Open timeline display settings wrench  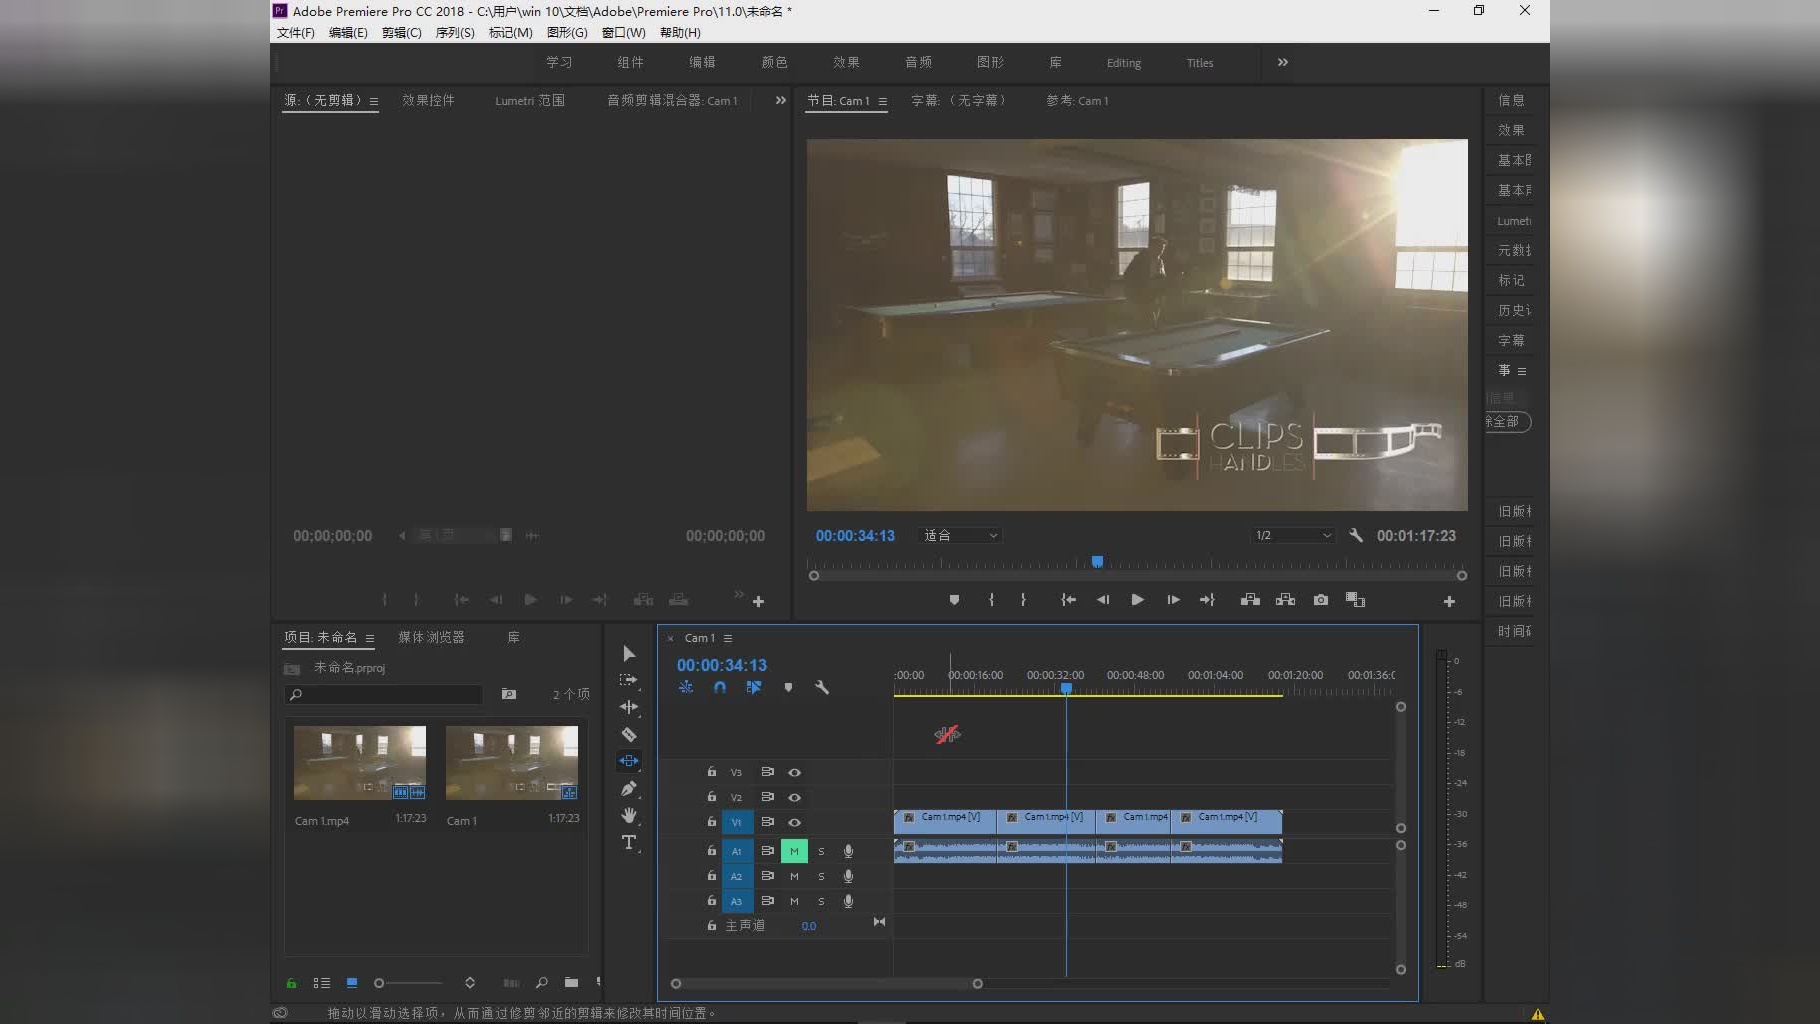[x=822, y=687]
